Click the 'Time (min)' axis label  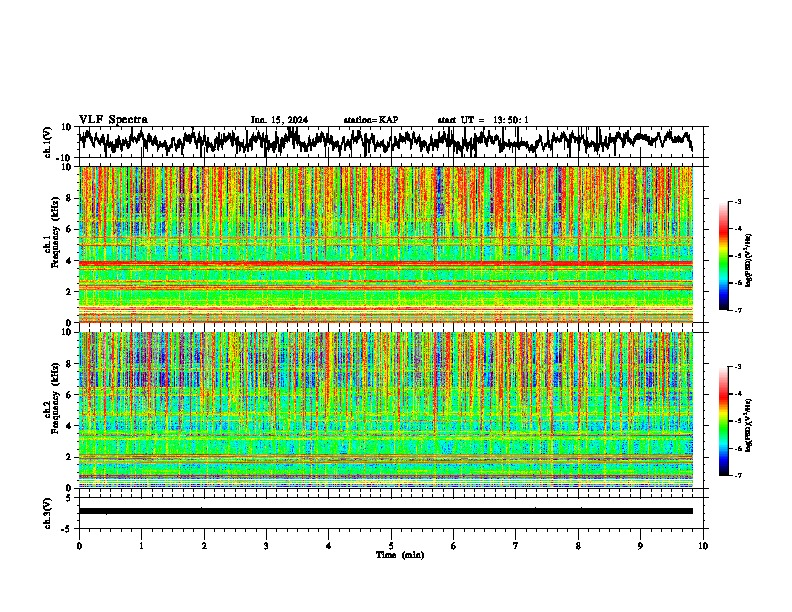pyautogui.click(x=400, y=555)
